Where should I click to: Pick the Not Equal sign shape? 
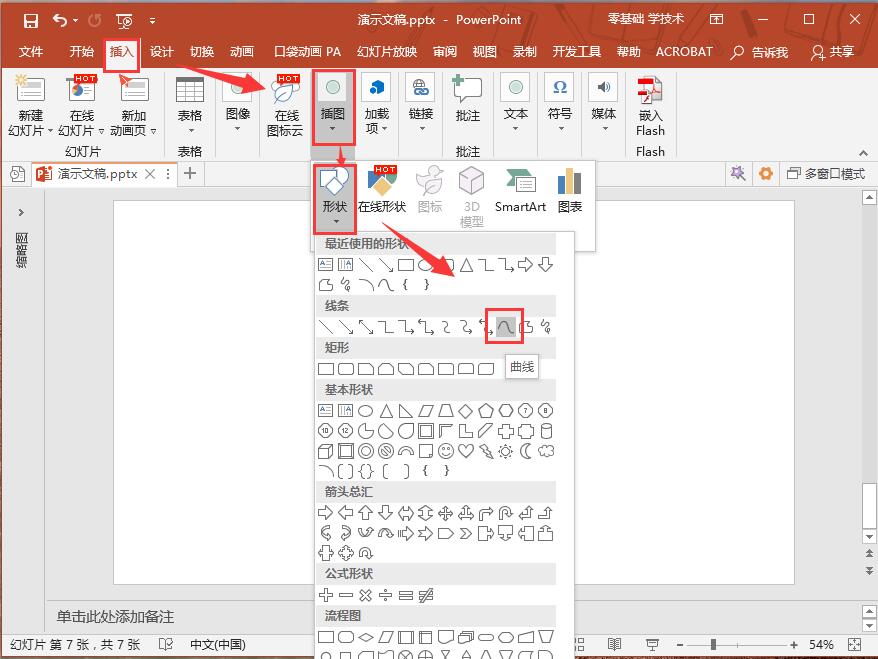[x=426, y=595]
